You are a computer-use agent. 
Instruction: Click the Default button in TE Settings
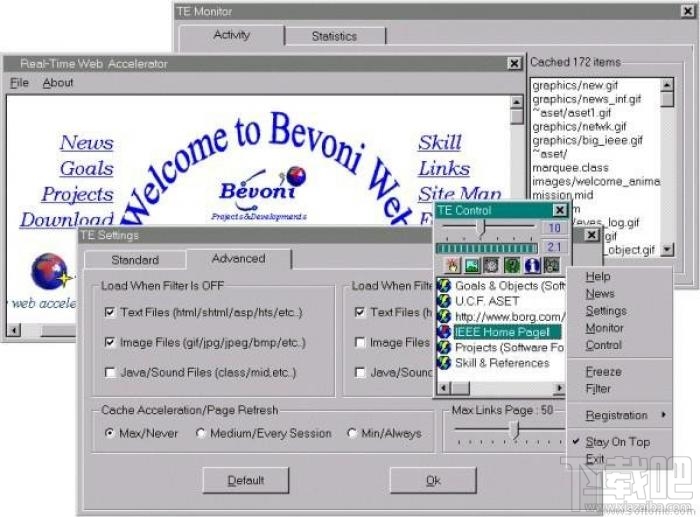click(246, 480)
